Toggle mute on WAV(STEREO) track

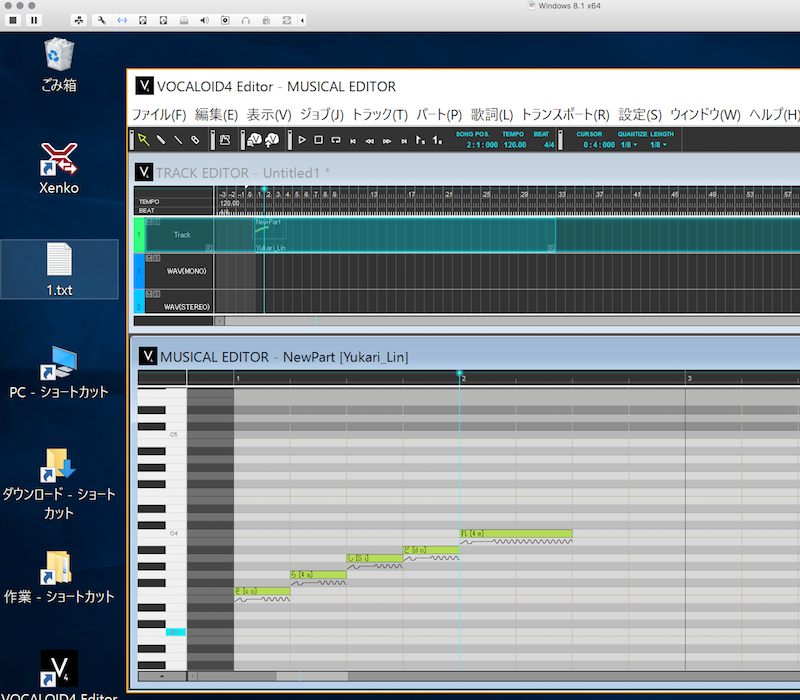[149, 294]
